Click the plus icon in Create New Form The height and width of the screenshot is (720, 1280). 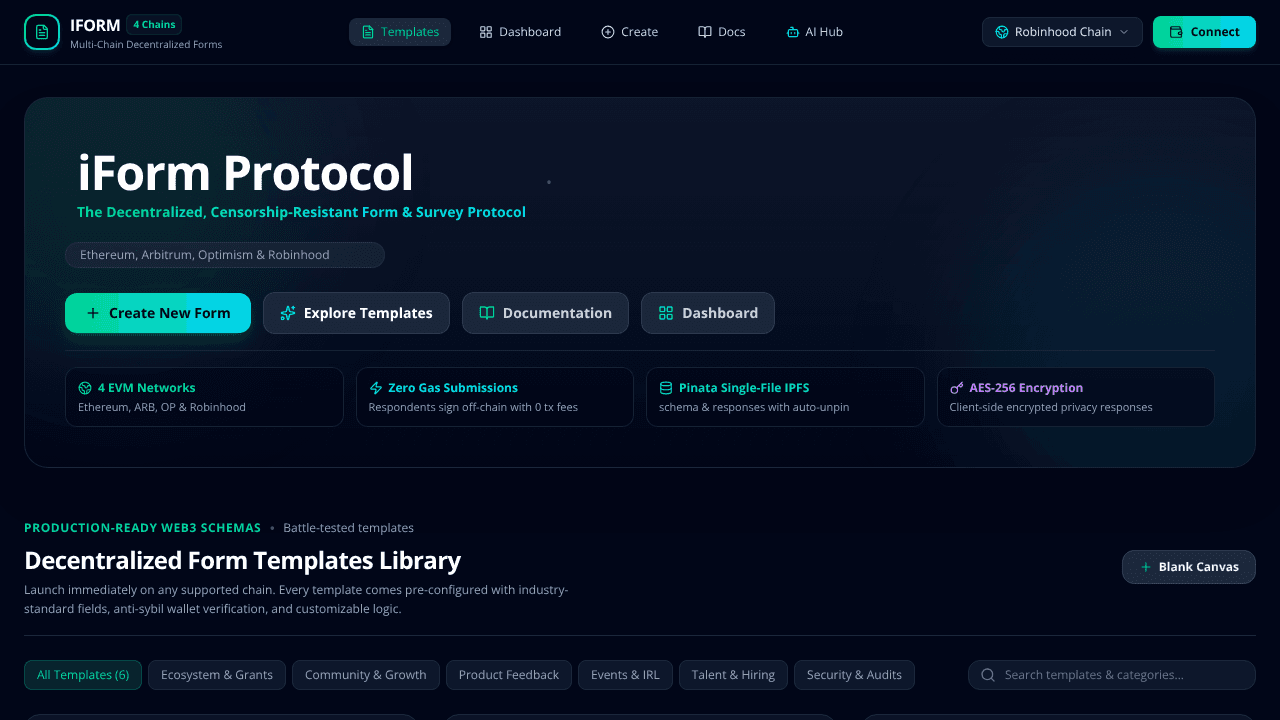point(93,313)
